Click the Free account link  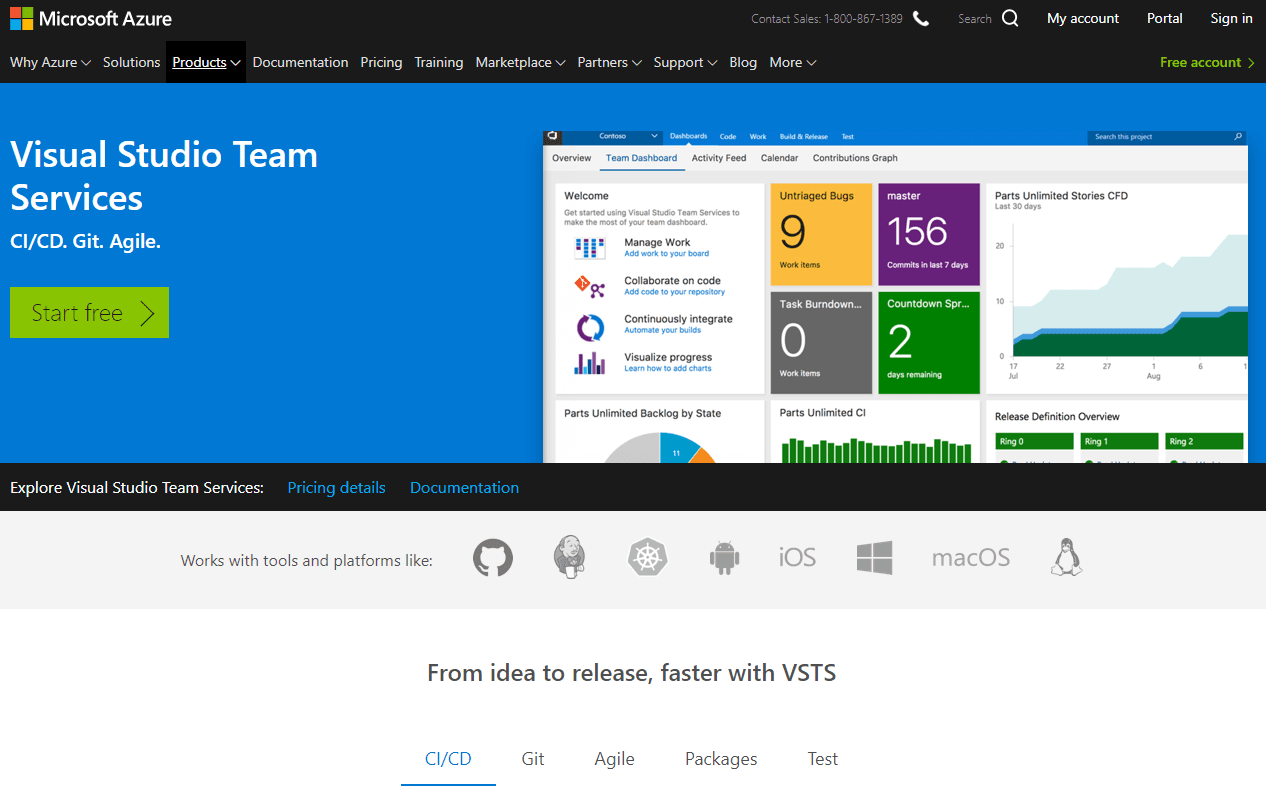1207,62
